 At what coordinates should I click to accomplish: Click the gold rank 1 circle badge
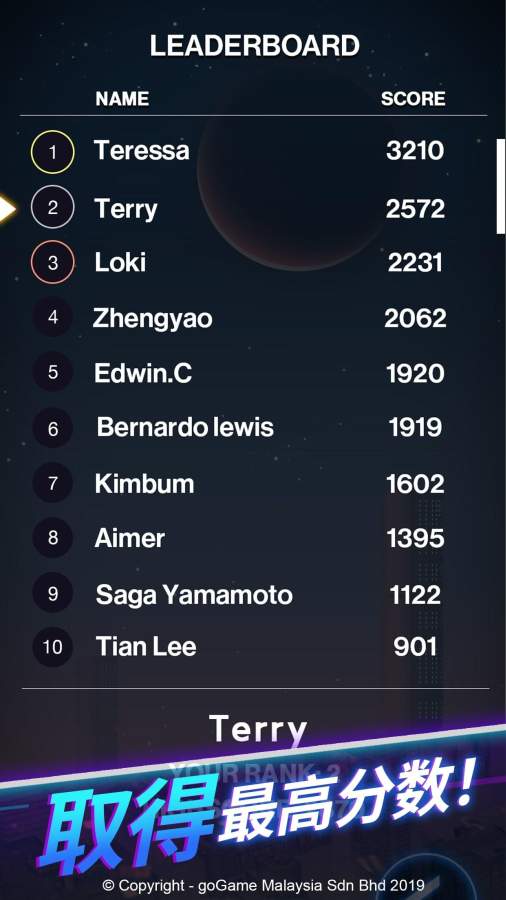(x=53, y=152)
